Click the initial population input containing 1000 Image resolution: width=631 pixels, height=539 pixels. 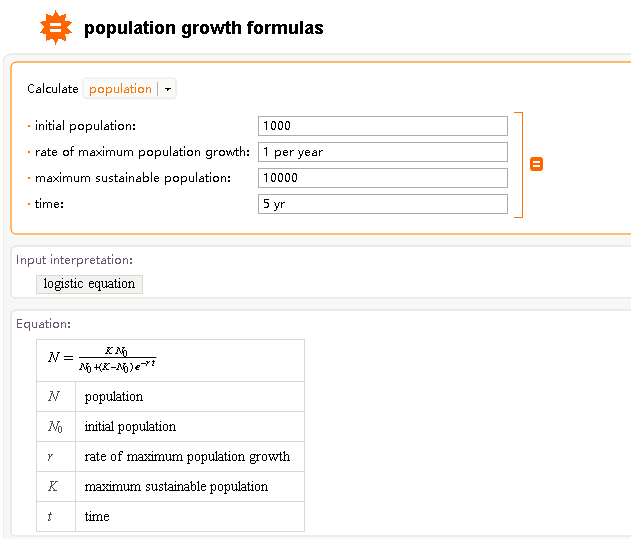click(x=382, y=126)
